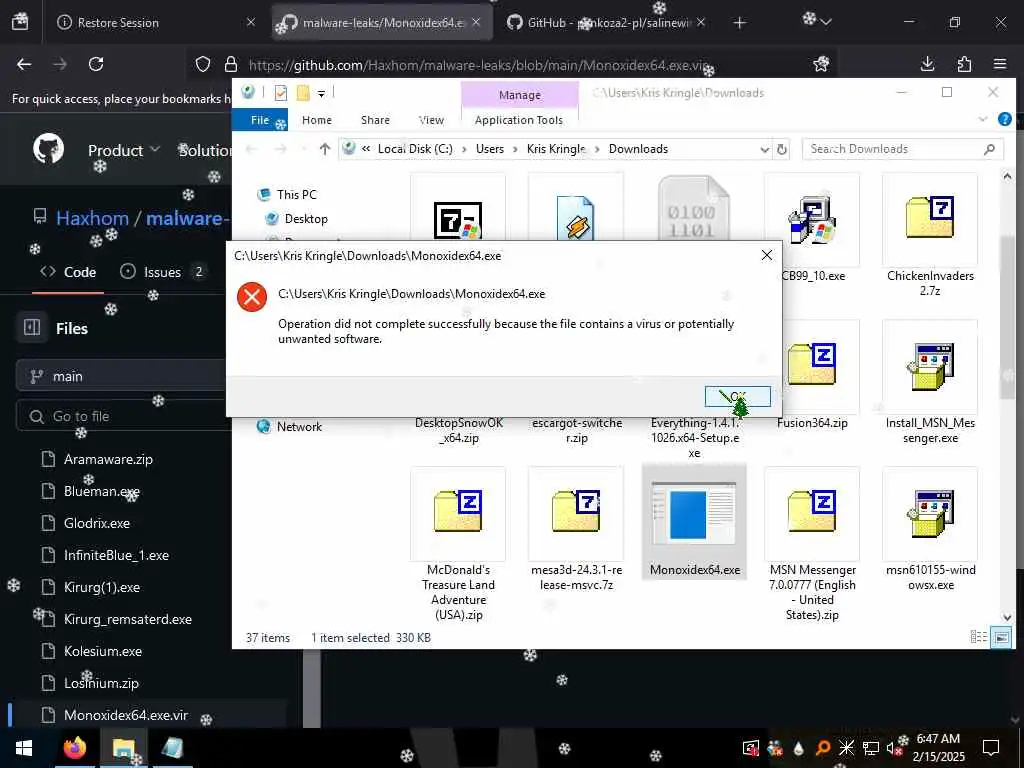The height and width of the screenshot is (768, 1024).
Task: Open Firefox from the taskbar
Action: (x=75, y=748)
